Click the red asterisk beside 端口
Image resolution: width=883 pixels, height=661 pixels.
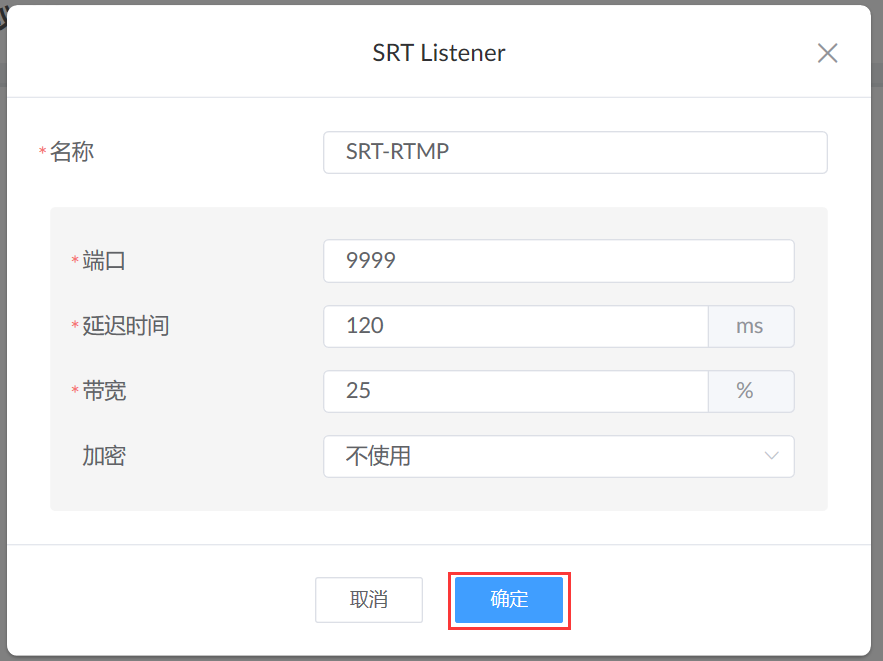[75, 260]
